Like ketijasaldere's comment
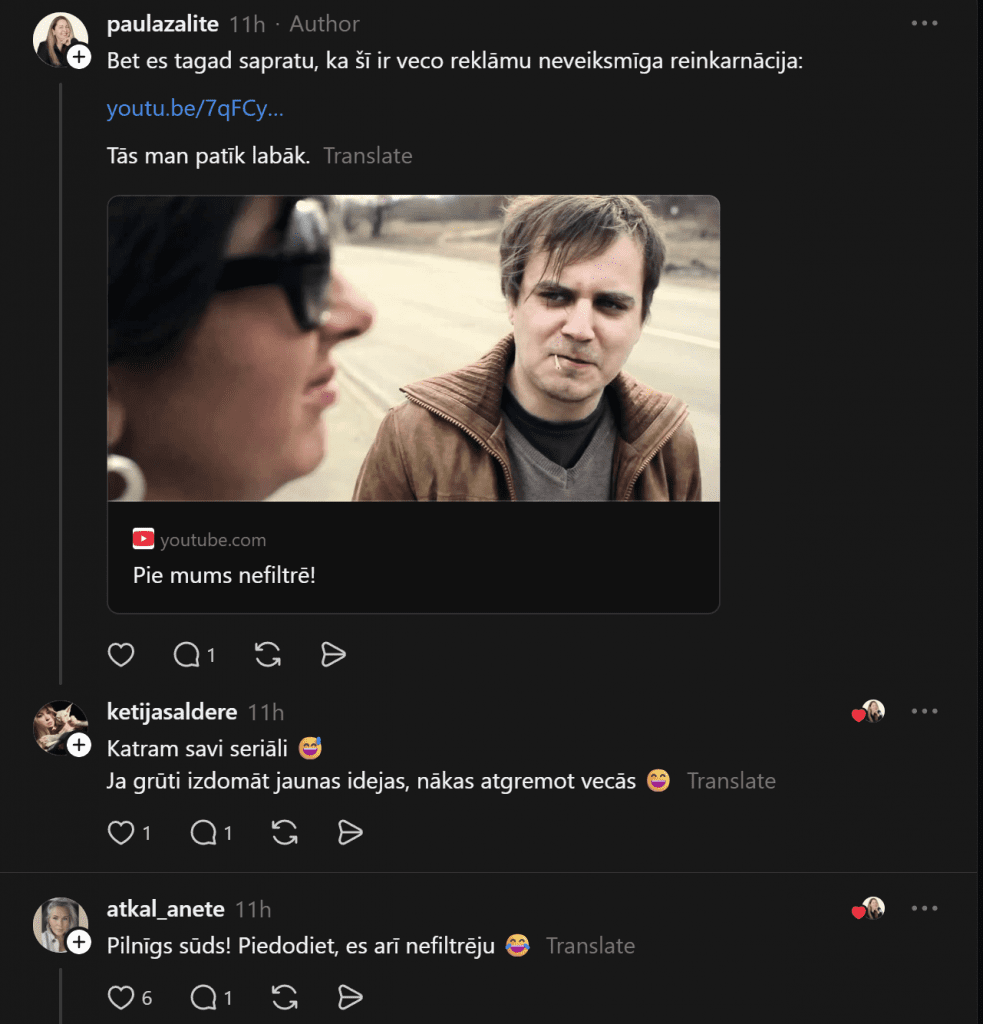Viewport: 983px width, 1024px height. pos(121,833)
